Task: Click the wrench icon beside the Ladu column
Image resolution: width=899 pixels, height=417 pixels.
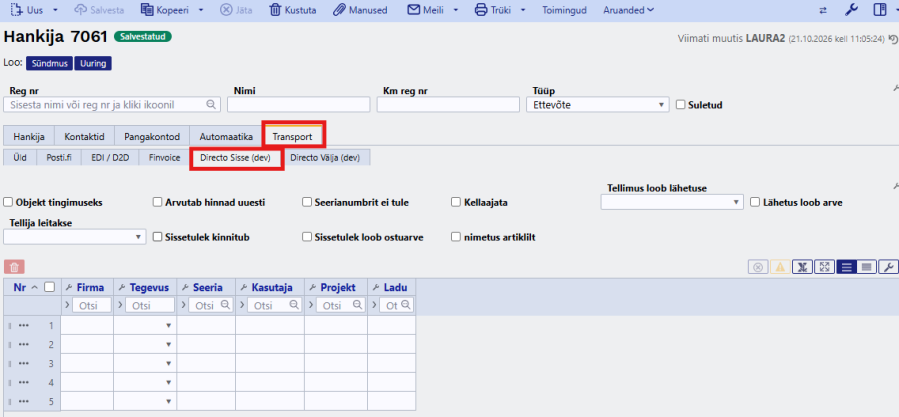Action: tap(377, 287)
